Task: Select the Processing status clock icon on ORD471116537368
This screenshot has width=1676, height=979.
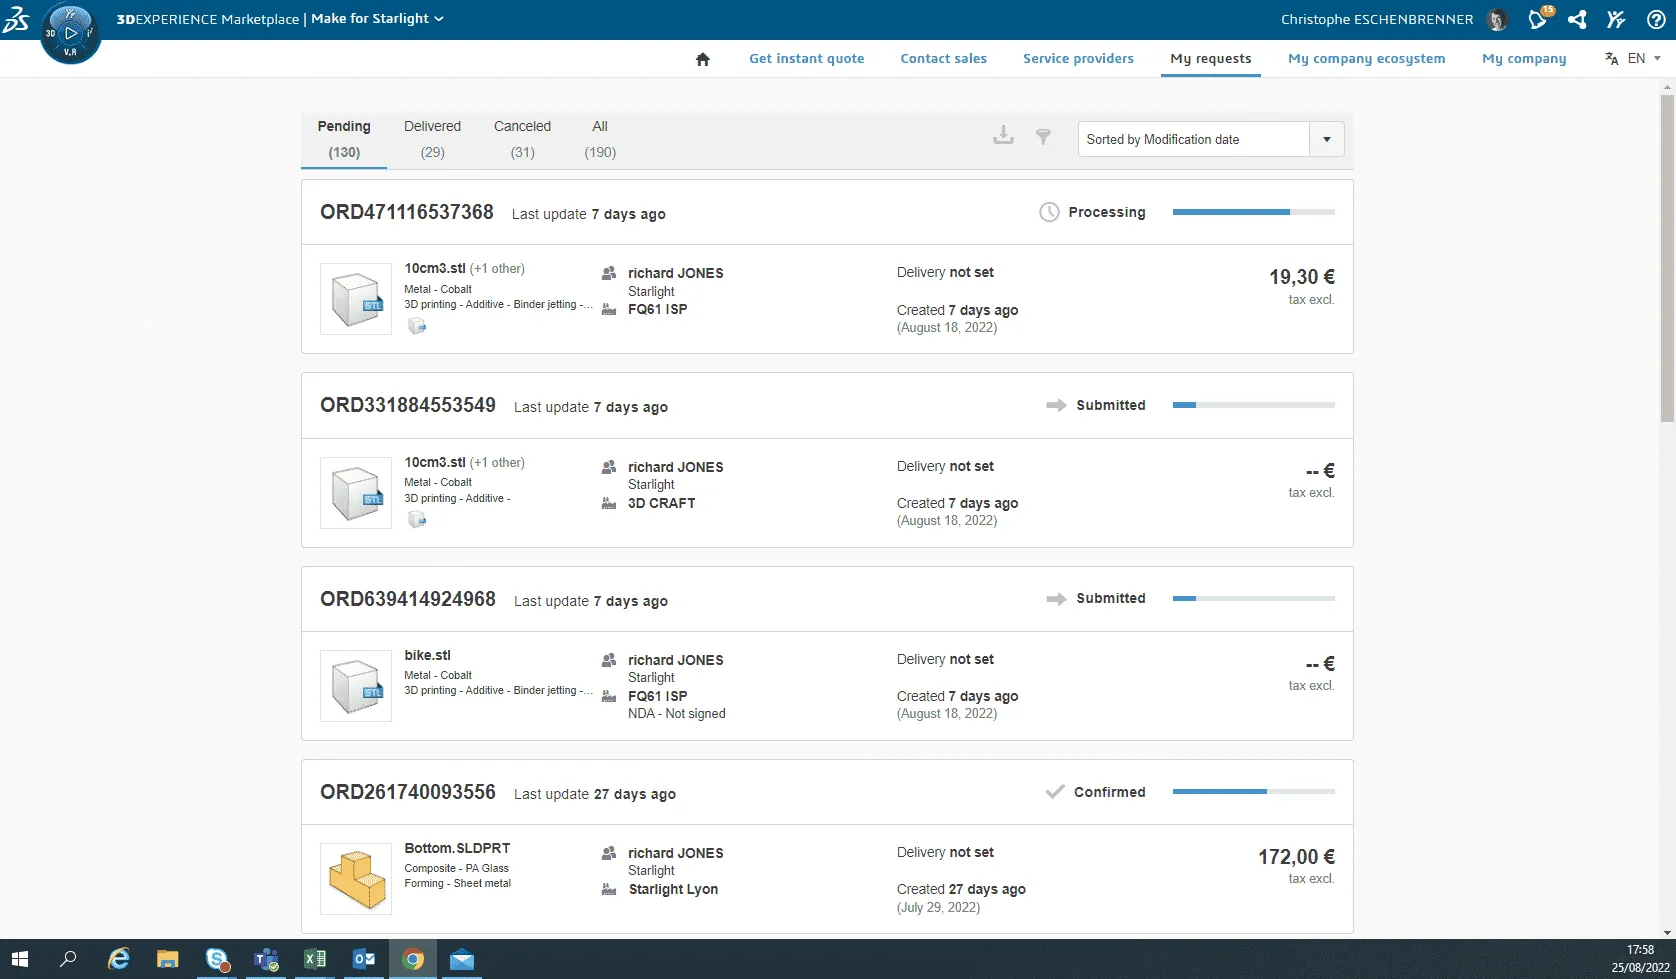Action: click(1049, 212)
